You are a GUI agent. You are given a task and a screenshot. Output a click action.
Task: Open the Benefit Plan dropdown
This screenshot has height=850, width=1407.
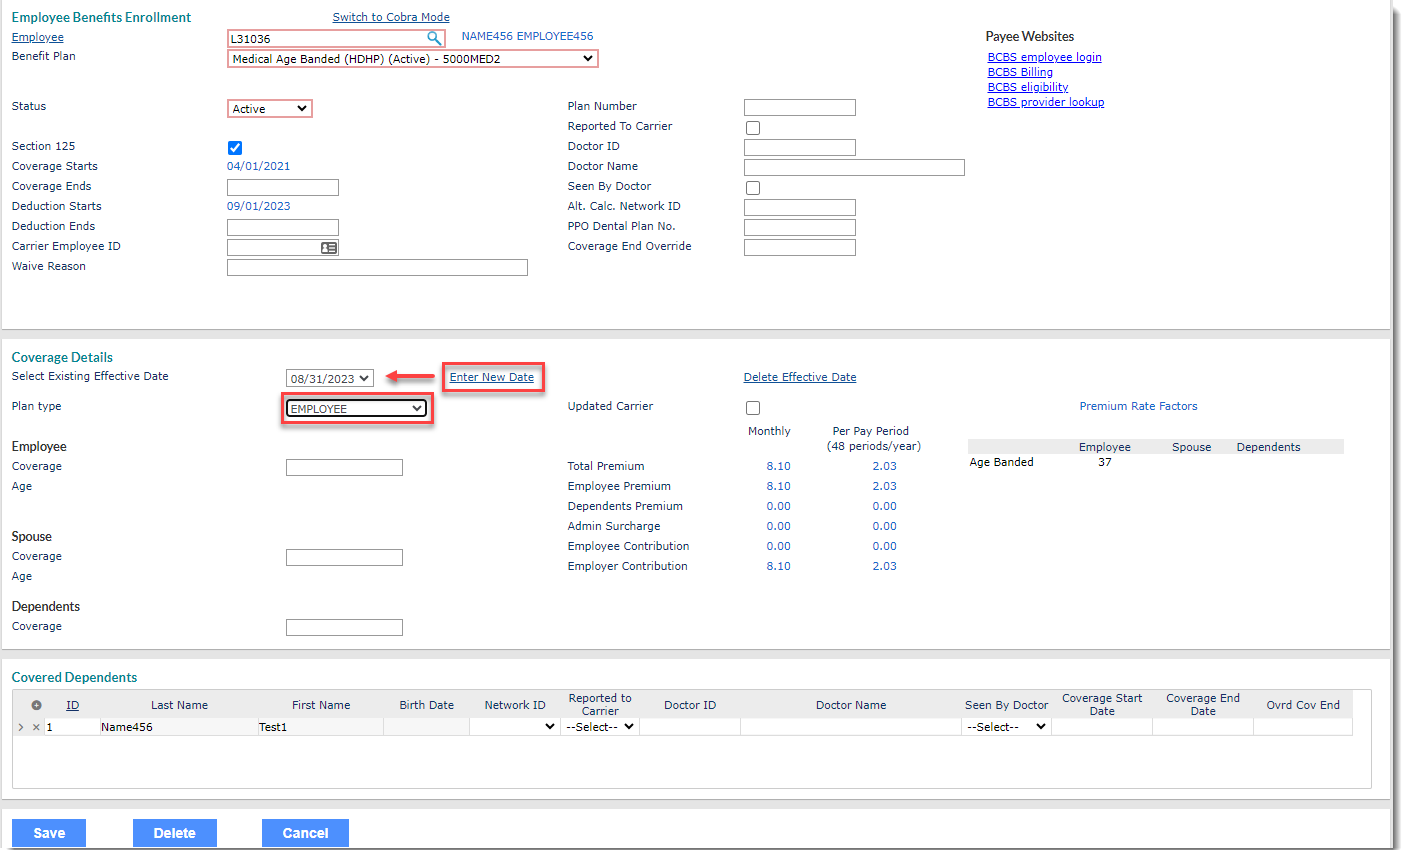point(412,58)
